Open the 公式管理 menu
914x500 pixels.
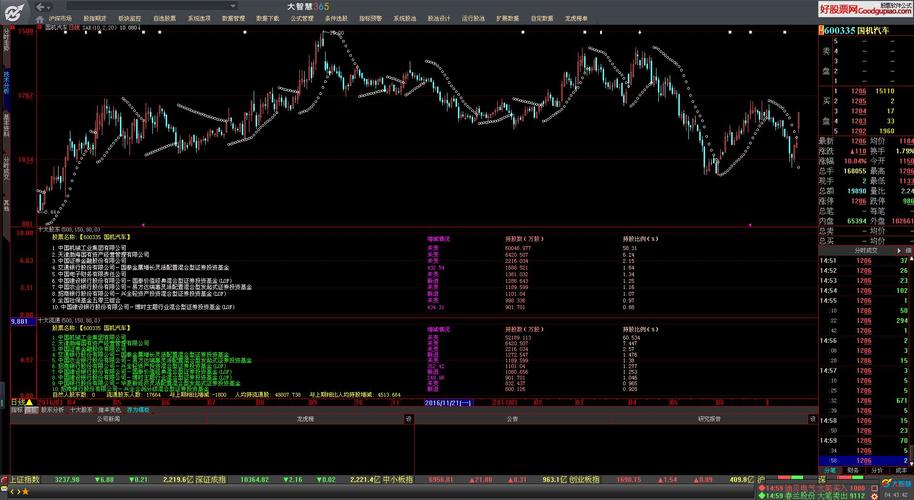(302, 19)
